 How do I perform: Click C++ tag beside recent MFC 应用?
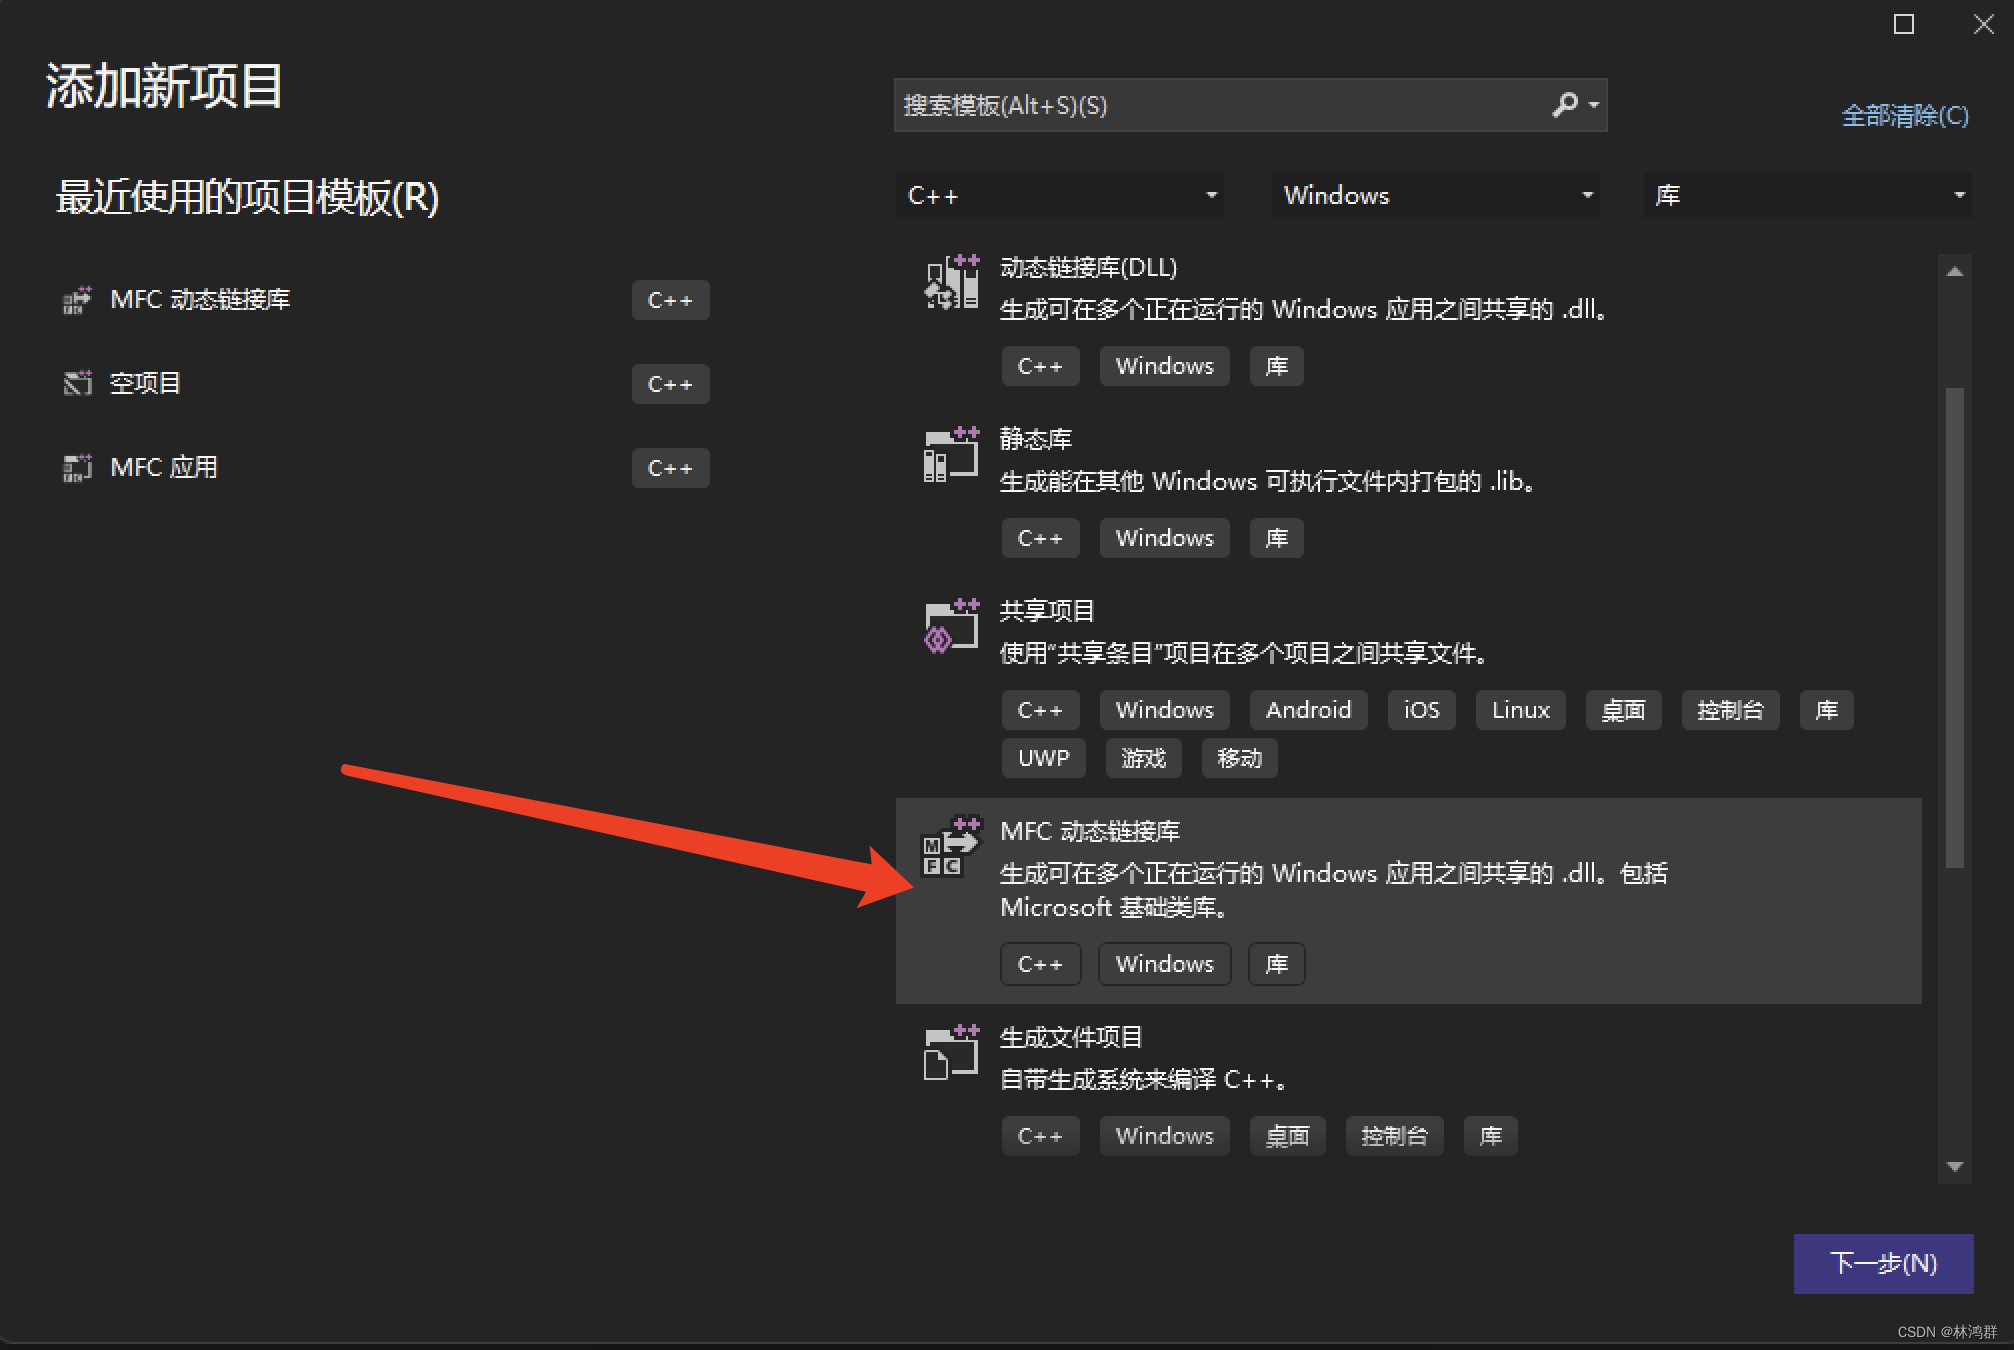pyautogui.click(x=670, y=468)
